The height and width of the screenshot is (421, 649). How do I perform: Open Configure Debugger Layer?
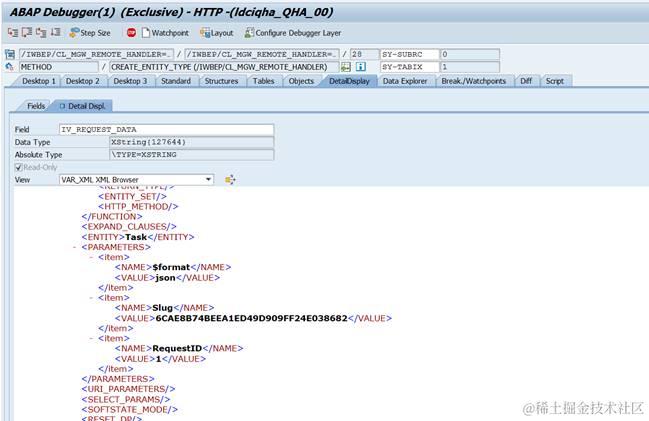[x=293, y=33]
